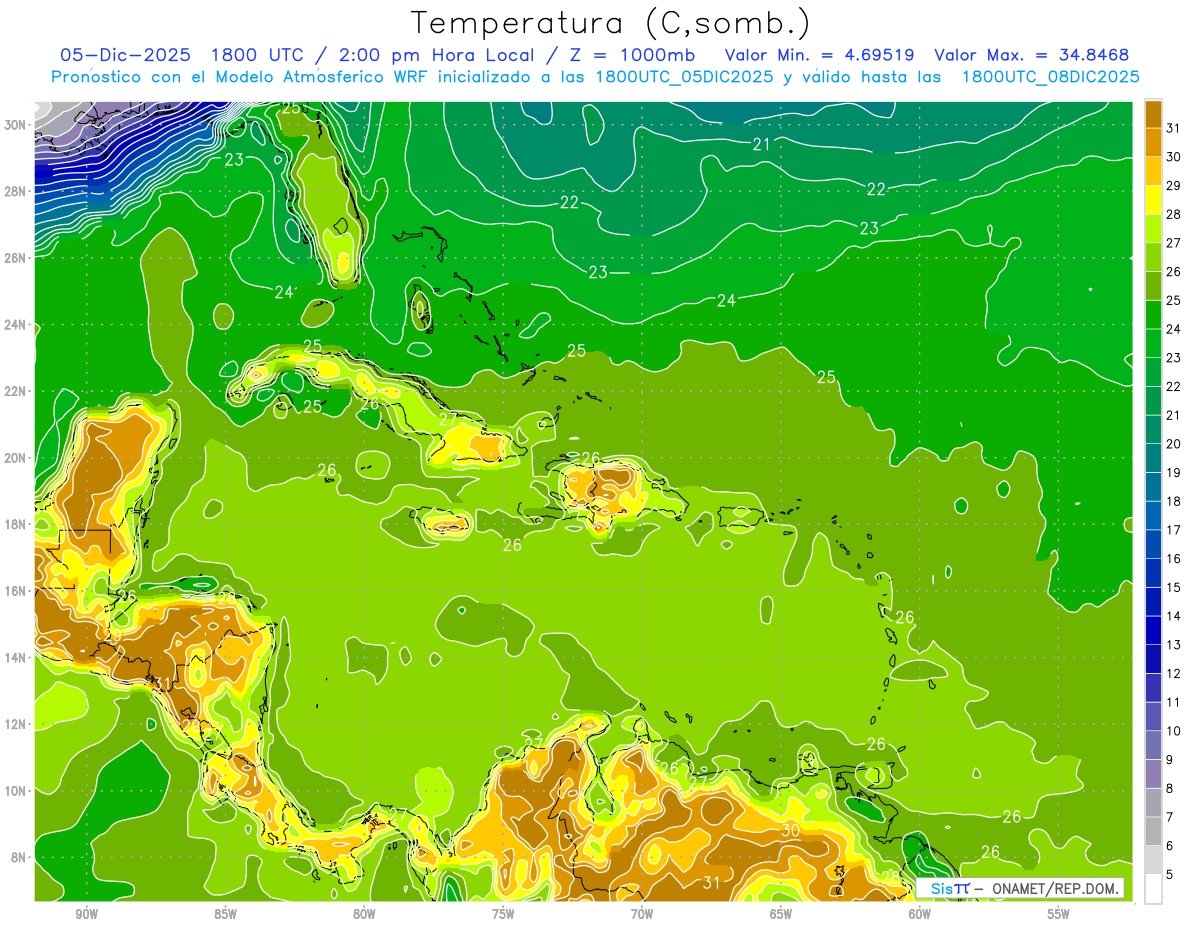Click the brown swatch above 31 on scale
1200x927 pixels.
pos(1153,113)
